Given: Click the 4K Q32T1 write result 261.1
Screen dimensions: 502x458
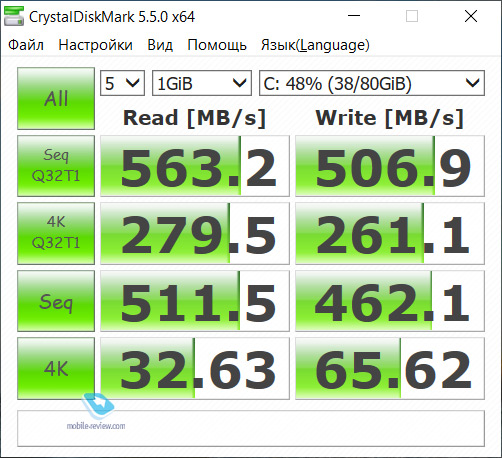Looking at the screenshot, I should click(390, 233).
